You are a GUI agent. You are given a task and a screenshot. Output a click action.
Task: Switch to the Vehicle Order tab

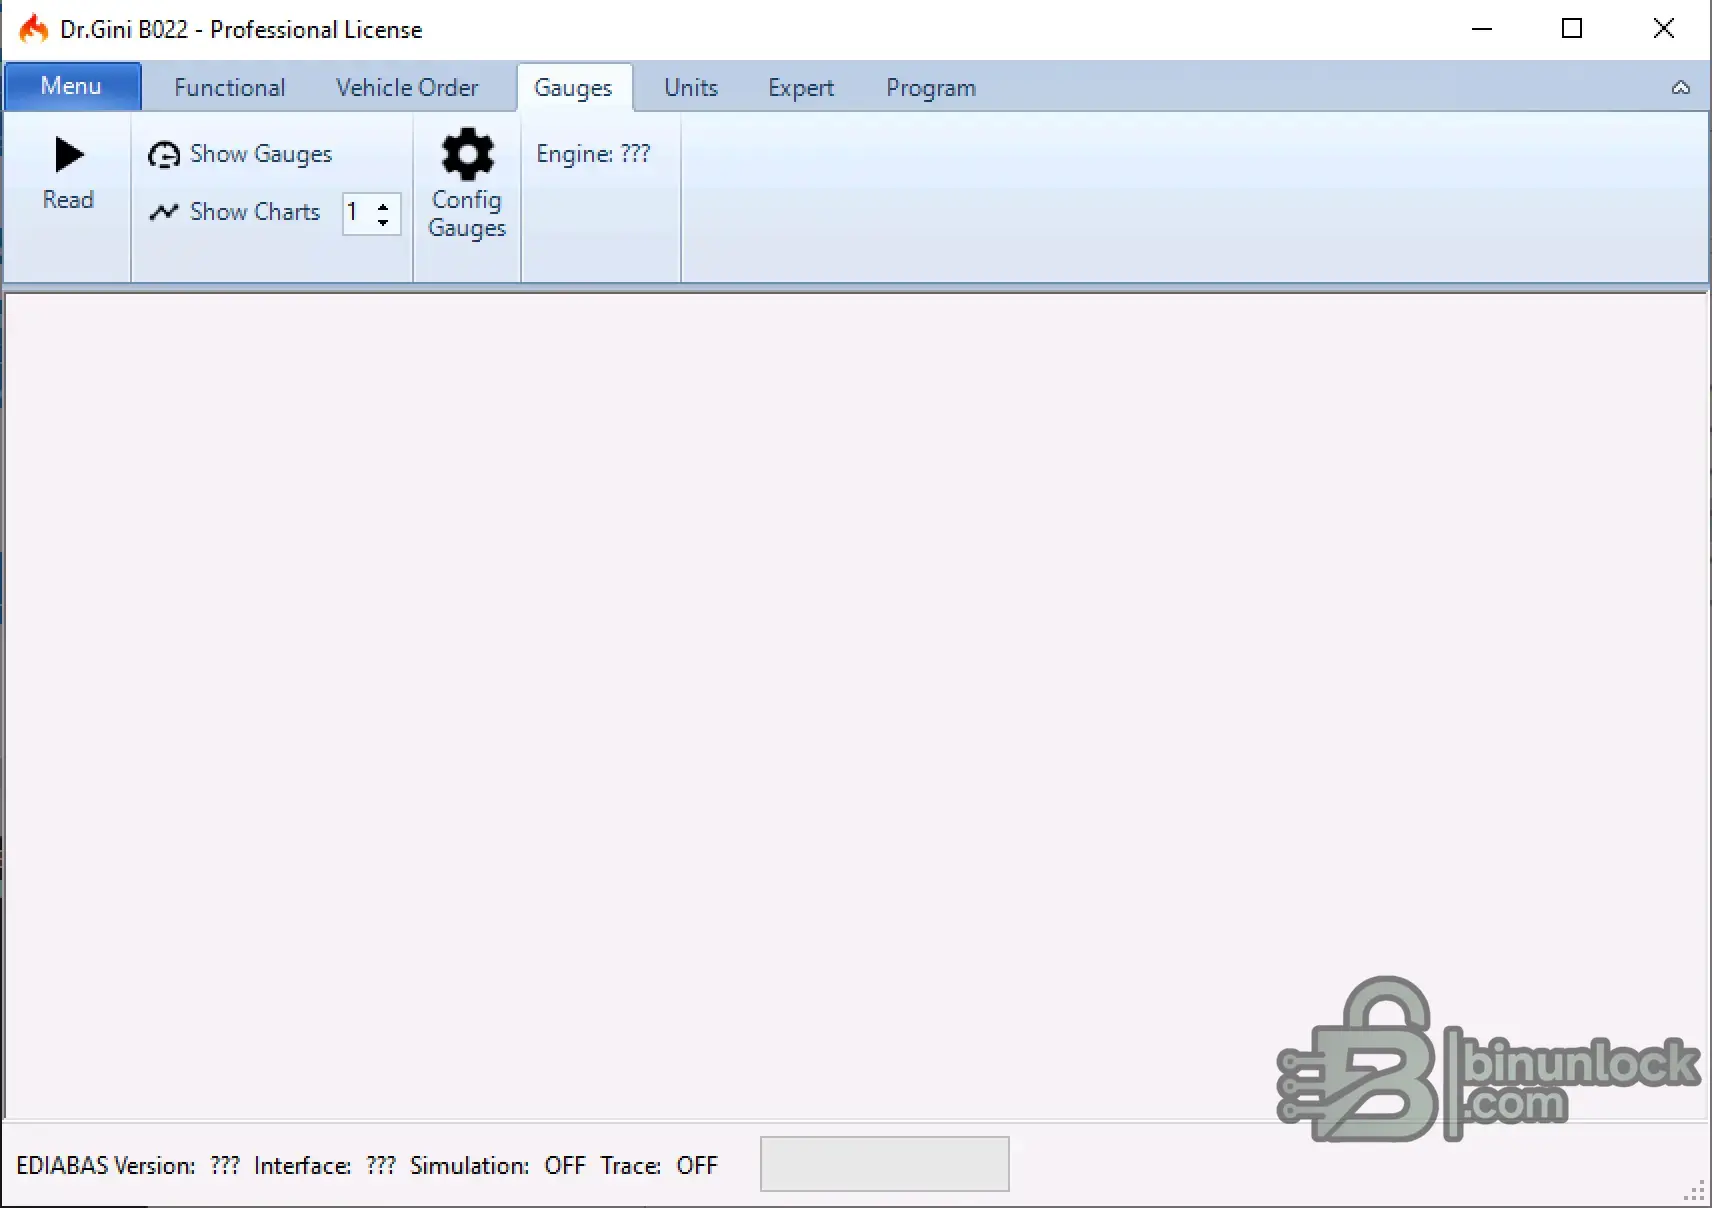click(x=407, y=88)
